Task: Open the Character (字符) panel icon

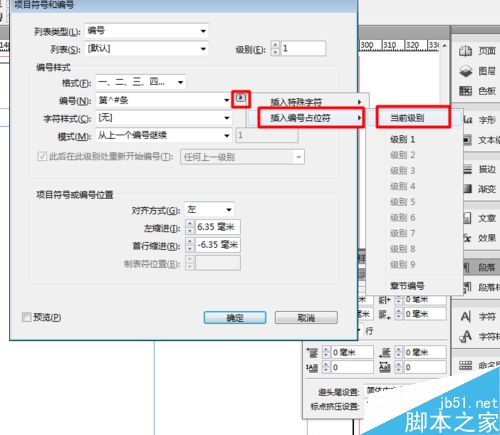Action: click(466, 316)
